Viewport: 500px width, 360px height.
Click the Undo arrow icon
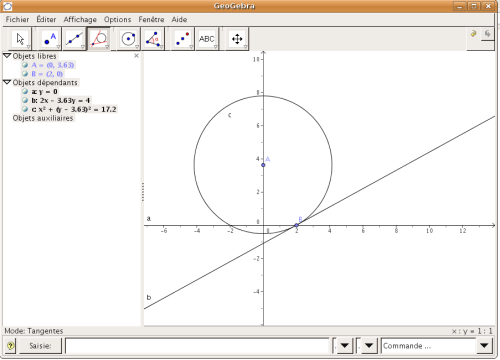473,34
